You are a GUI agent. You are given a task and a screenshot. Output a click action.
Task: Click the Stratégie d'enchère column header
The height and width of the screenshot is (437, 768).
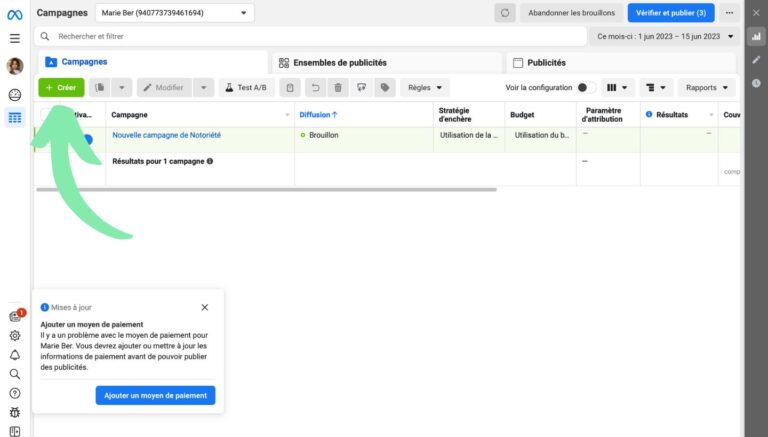tap(469, 115)
